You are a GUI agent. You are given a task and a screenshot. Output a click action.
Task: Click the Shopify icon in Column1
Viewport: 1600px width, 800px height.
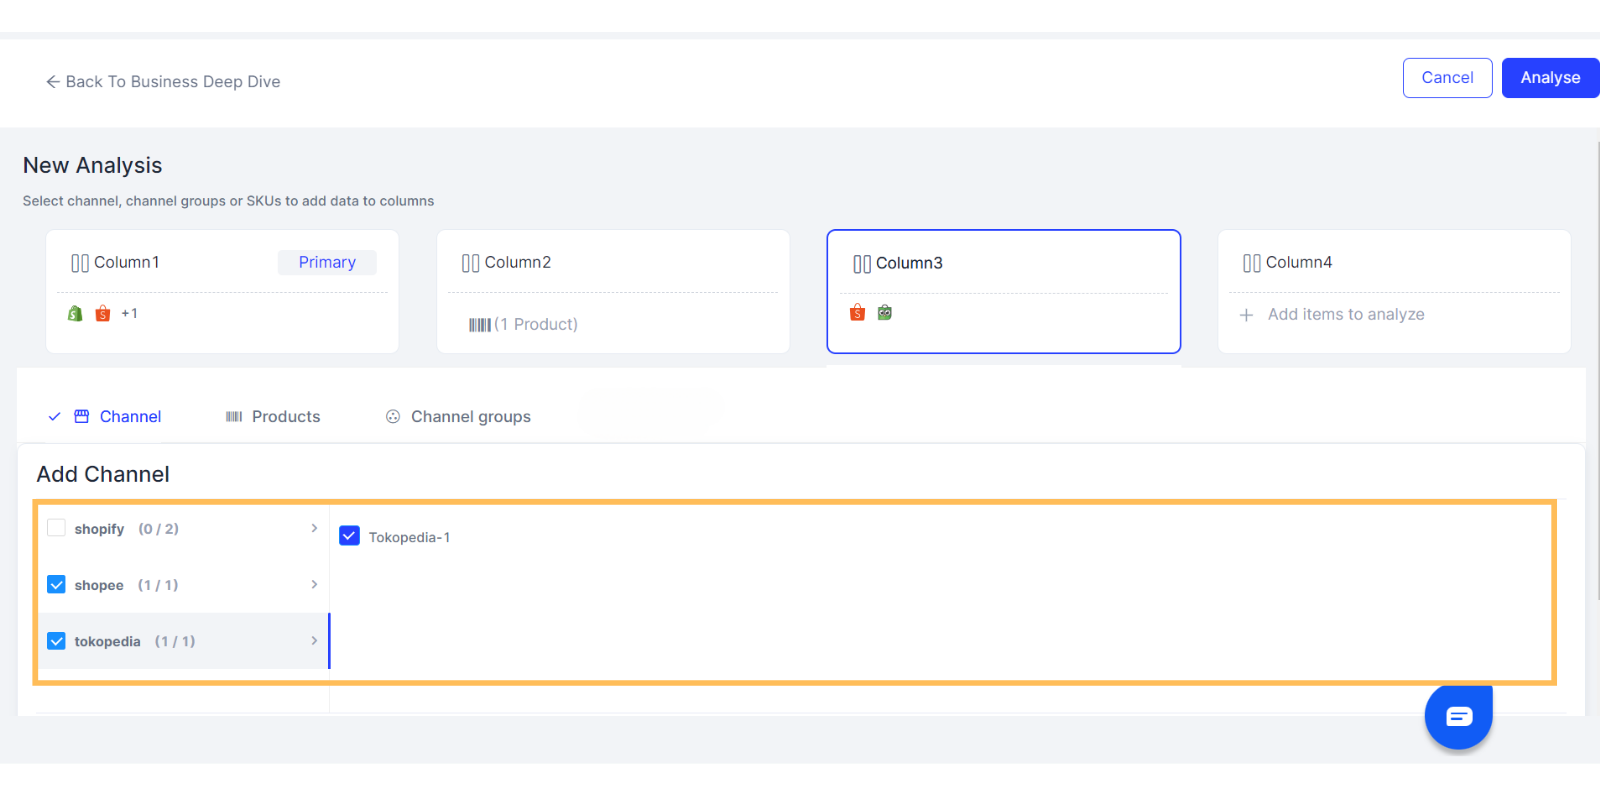click(75, 314)
